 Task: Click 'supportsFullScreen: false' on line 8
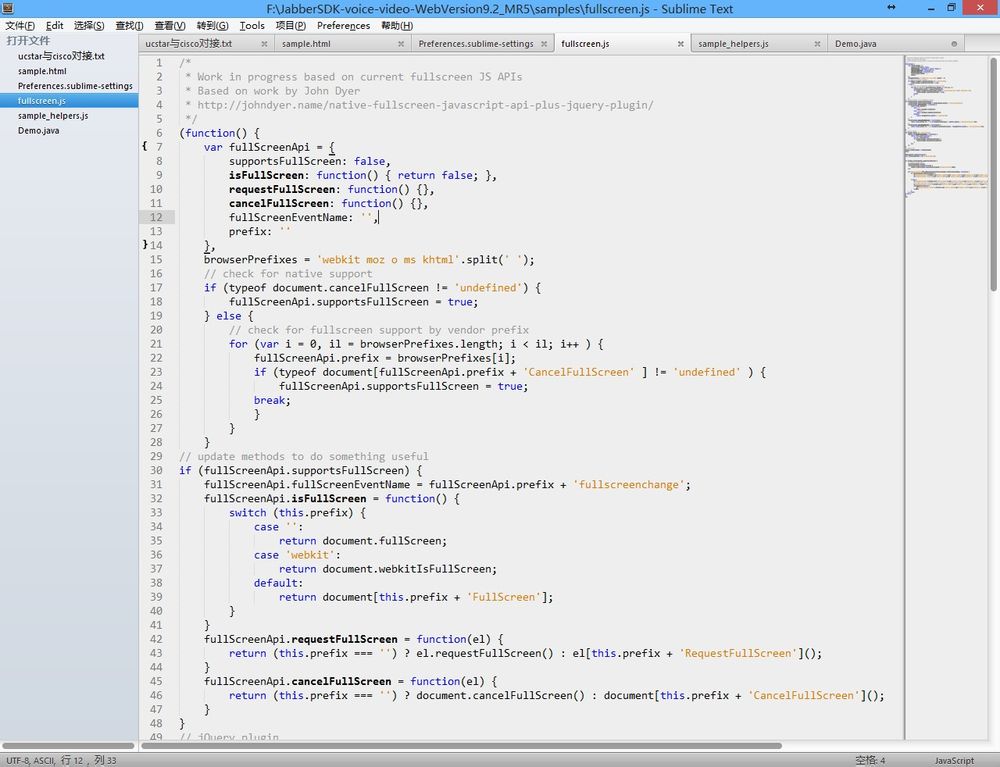(307, 161)
